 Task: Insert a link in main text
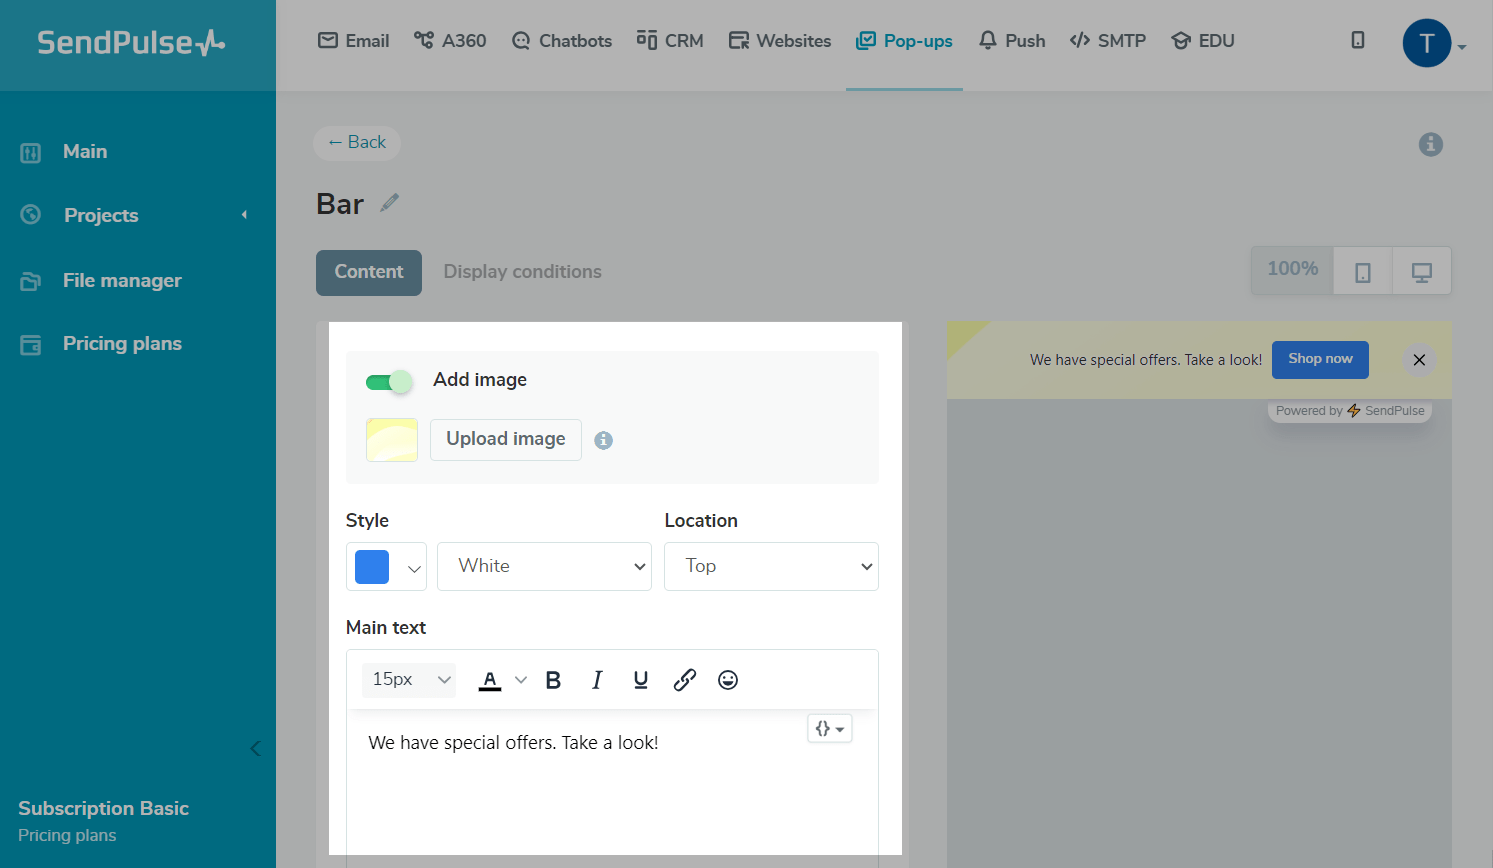pyautogui.click(x=685, y=681)
